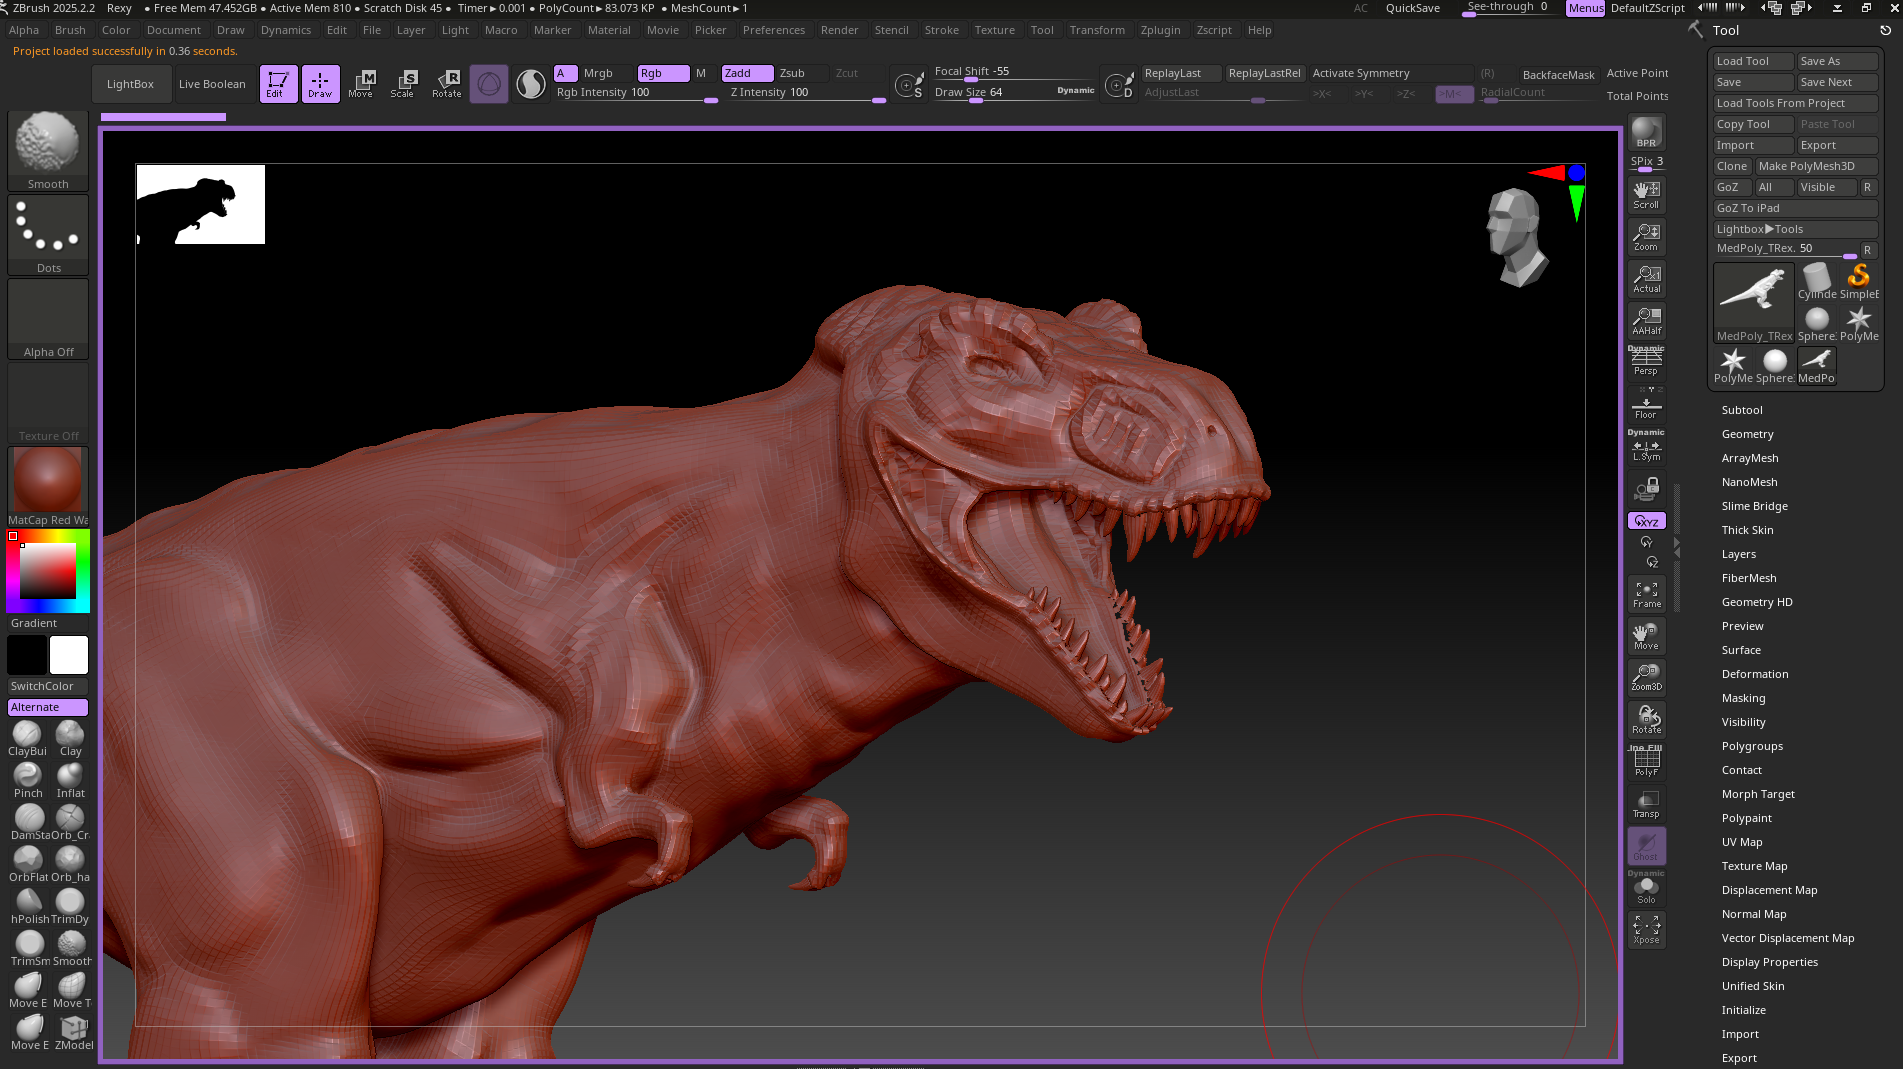1903x1069 pixels.
Task: Expand Display Properties section
Action: click(x=1769, y=962)
